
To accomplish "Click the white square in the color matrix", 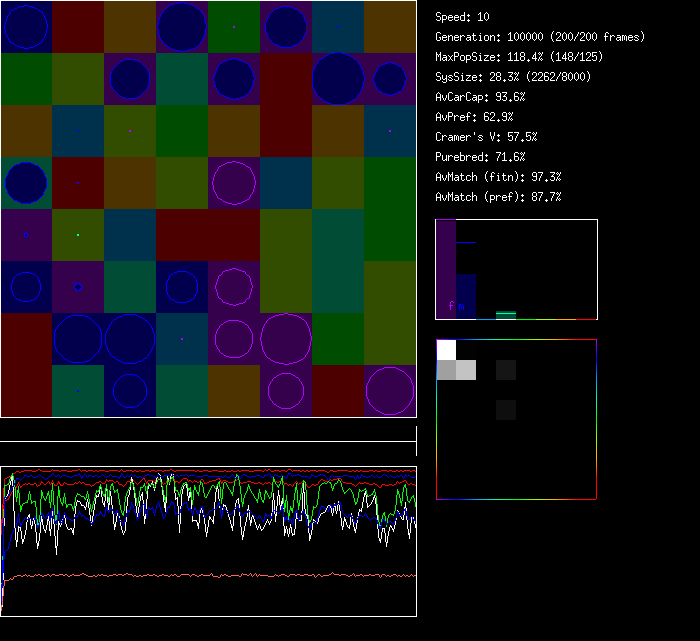I will click(446, 350).
